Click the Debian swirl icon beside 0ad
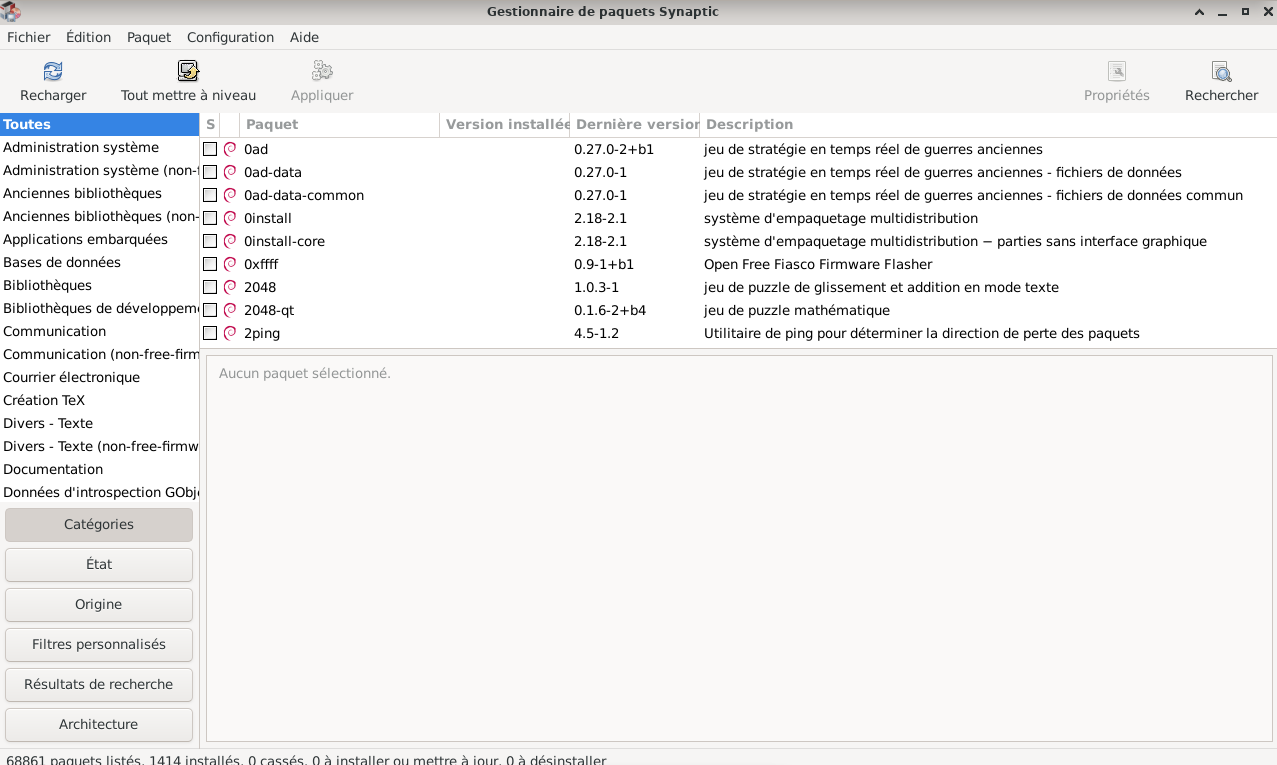Viewport: 1277px width, 765px height. [230, 149]
